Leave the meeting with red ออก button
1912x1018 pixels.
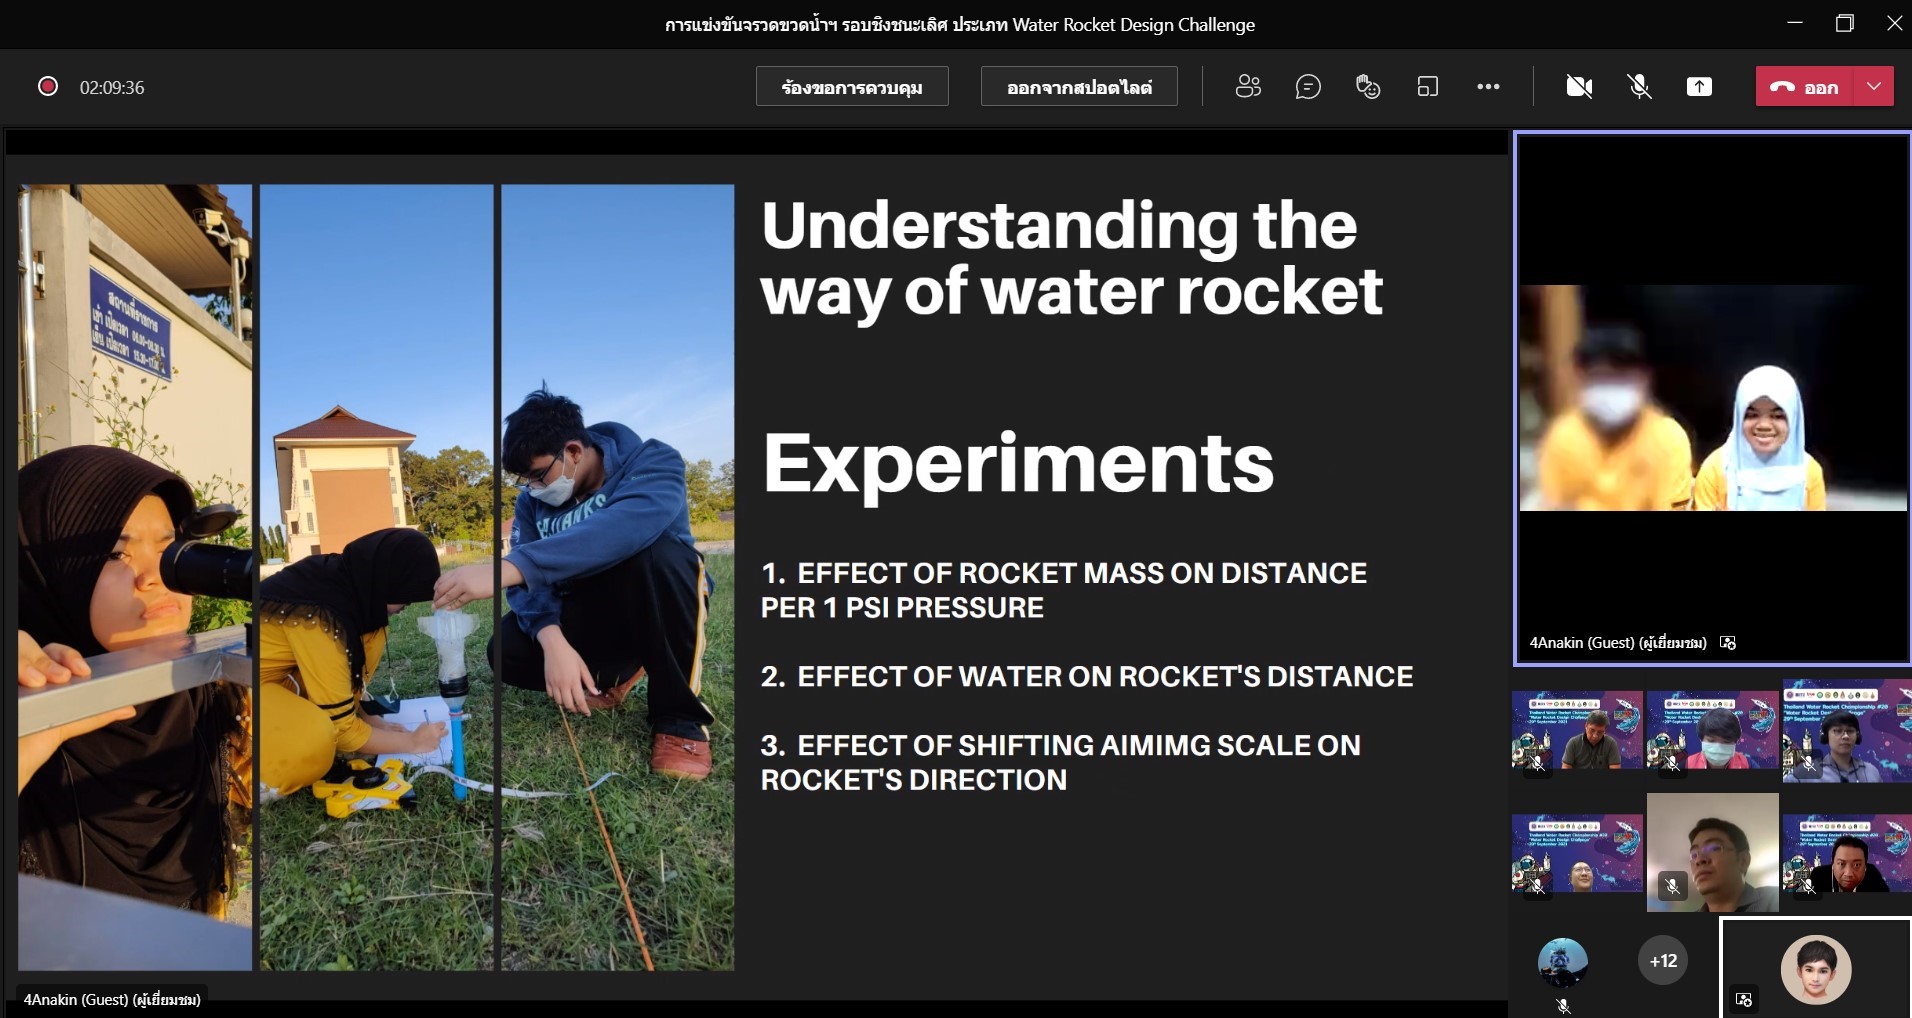point(1805,87)
